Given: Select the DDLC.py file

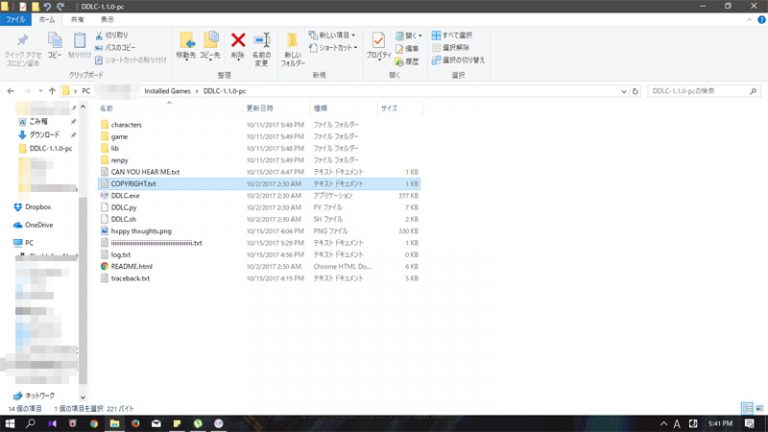Looking at the screenshot, I should [124, 207].
